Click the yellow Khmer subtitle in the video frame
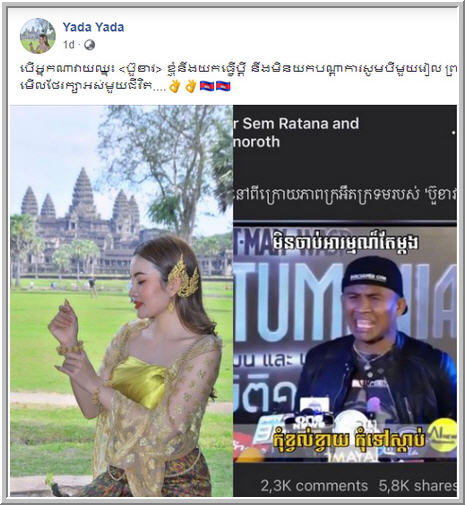This screenshot has width=465, height=505. pyautogui.click(x=348, y=440)
